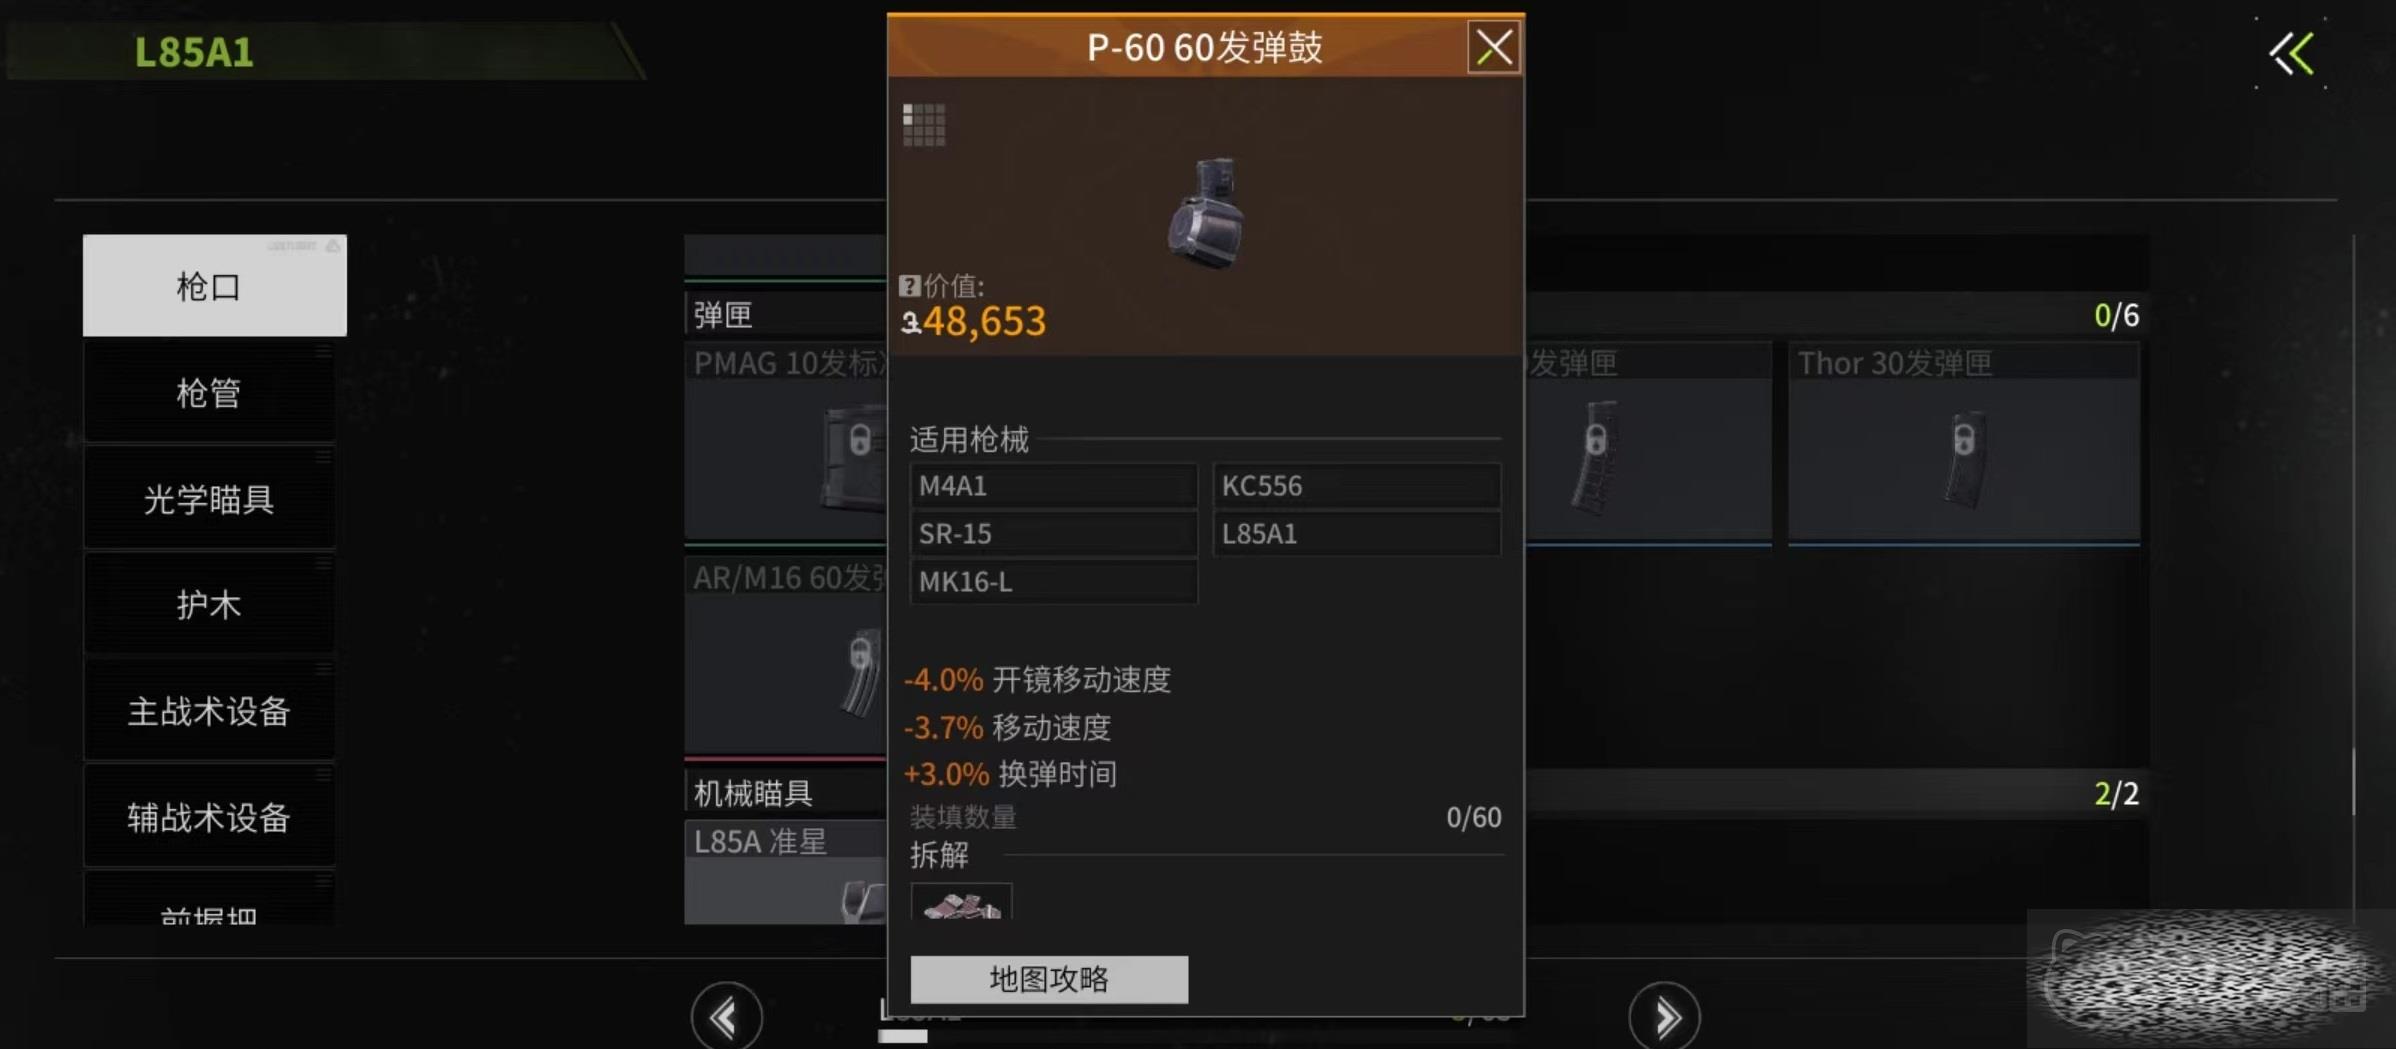
Task: Click the 地图攻略 map guide button
Action: [1049, 979]
